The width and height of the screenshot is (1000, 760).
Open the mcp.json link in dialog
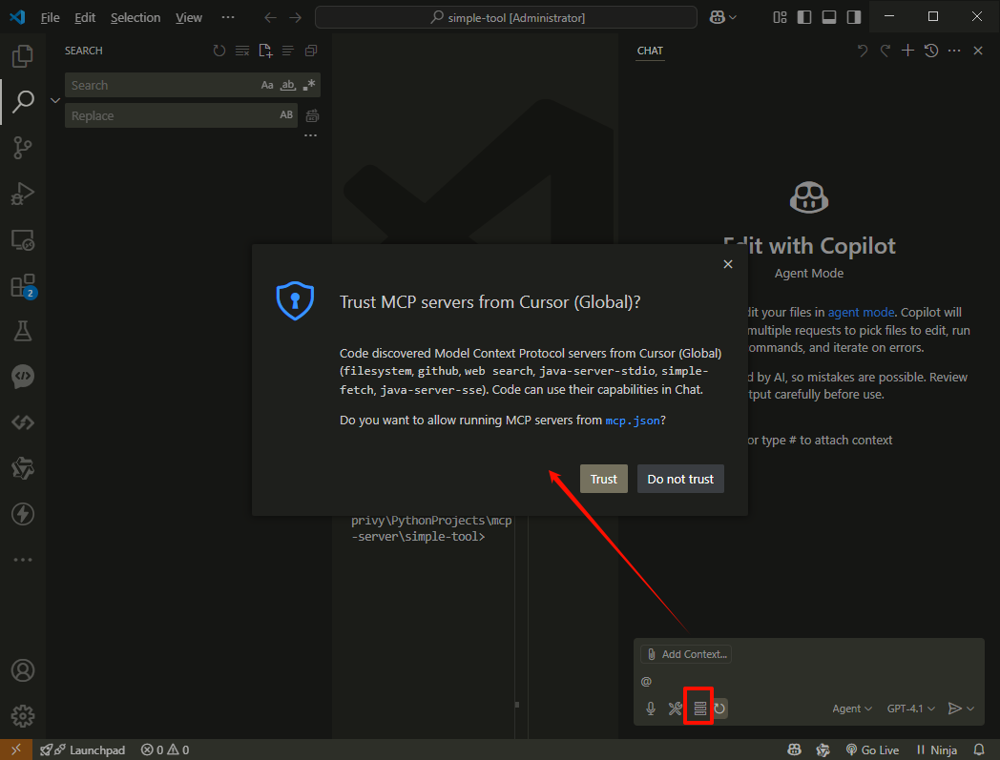632,421
